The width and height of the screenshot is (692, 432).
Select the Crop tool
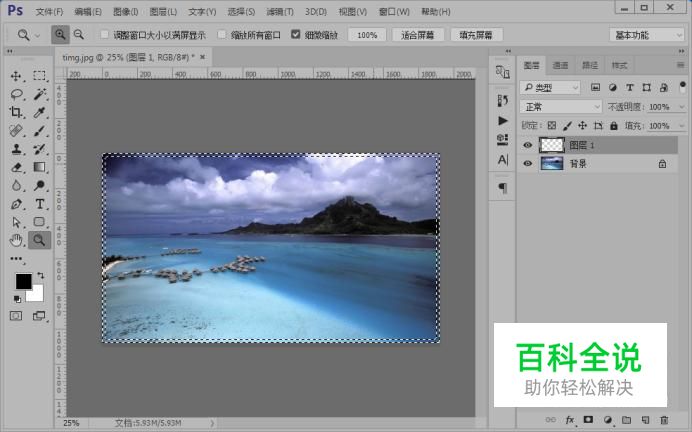point(16,112)
